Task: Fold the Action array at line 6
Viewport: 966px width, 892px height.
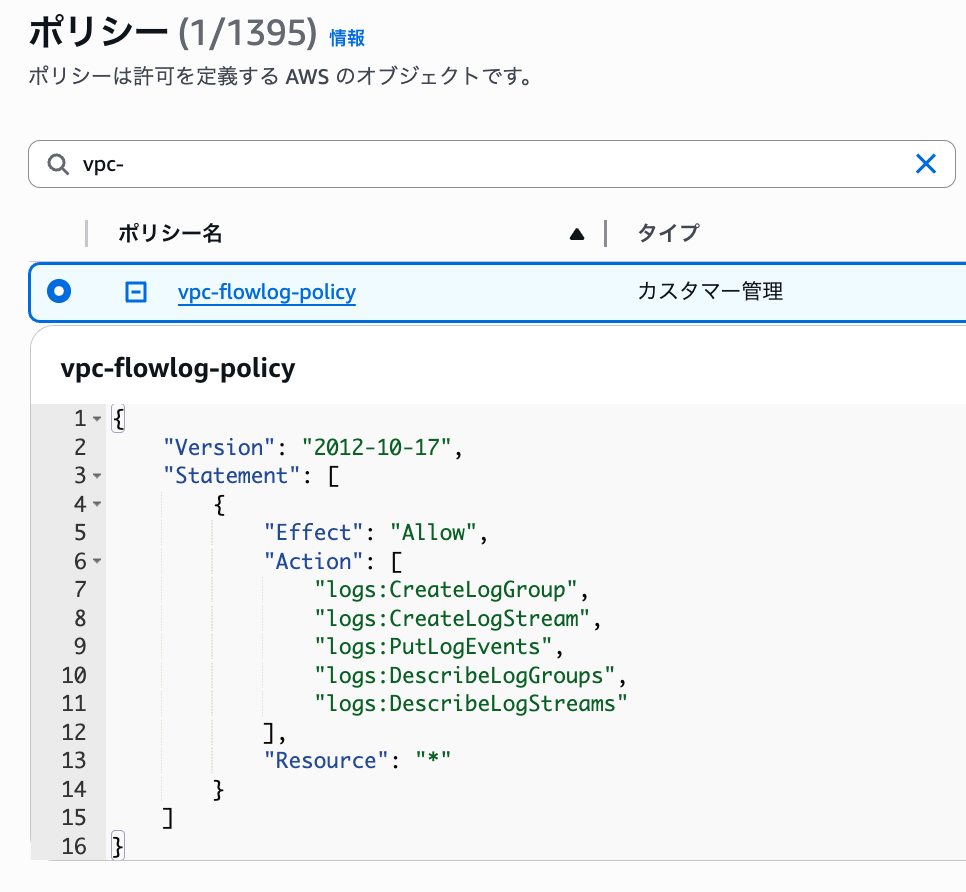Action: (x=97, y=561)
